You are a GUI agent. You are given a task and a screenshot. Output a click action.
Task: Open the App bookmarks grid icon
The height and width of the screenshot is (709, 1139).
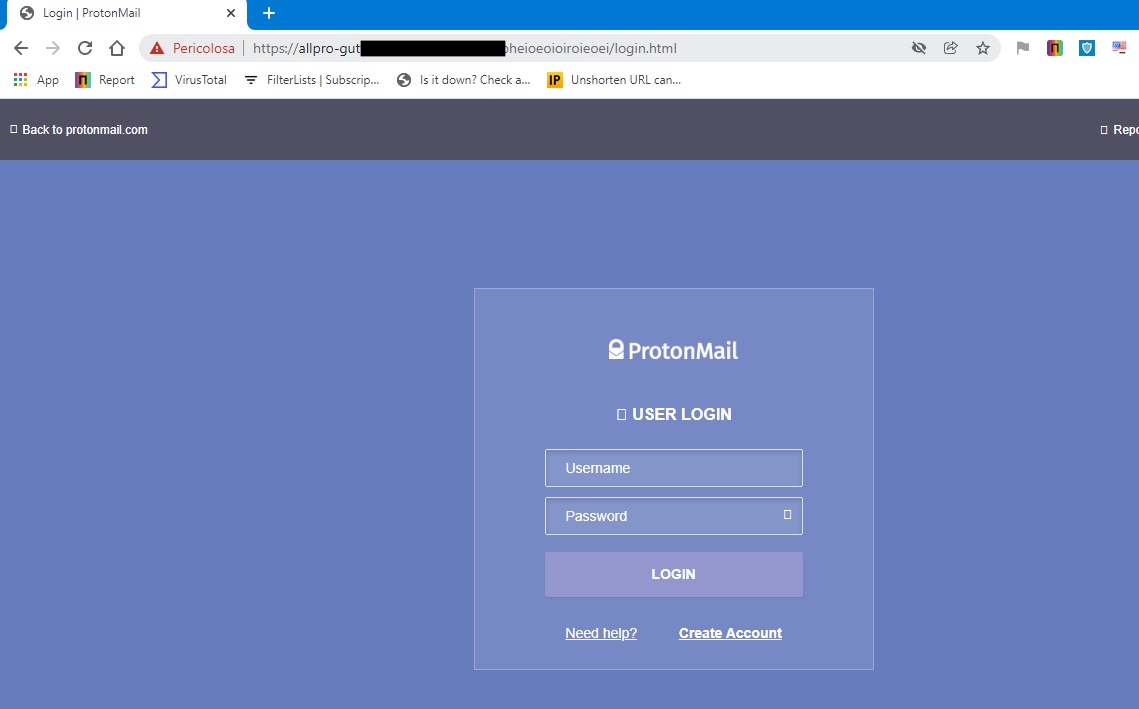pos(21,80)
